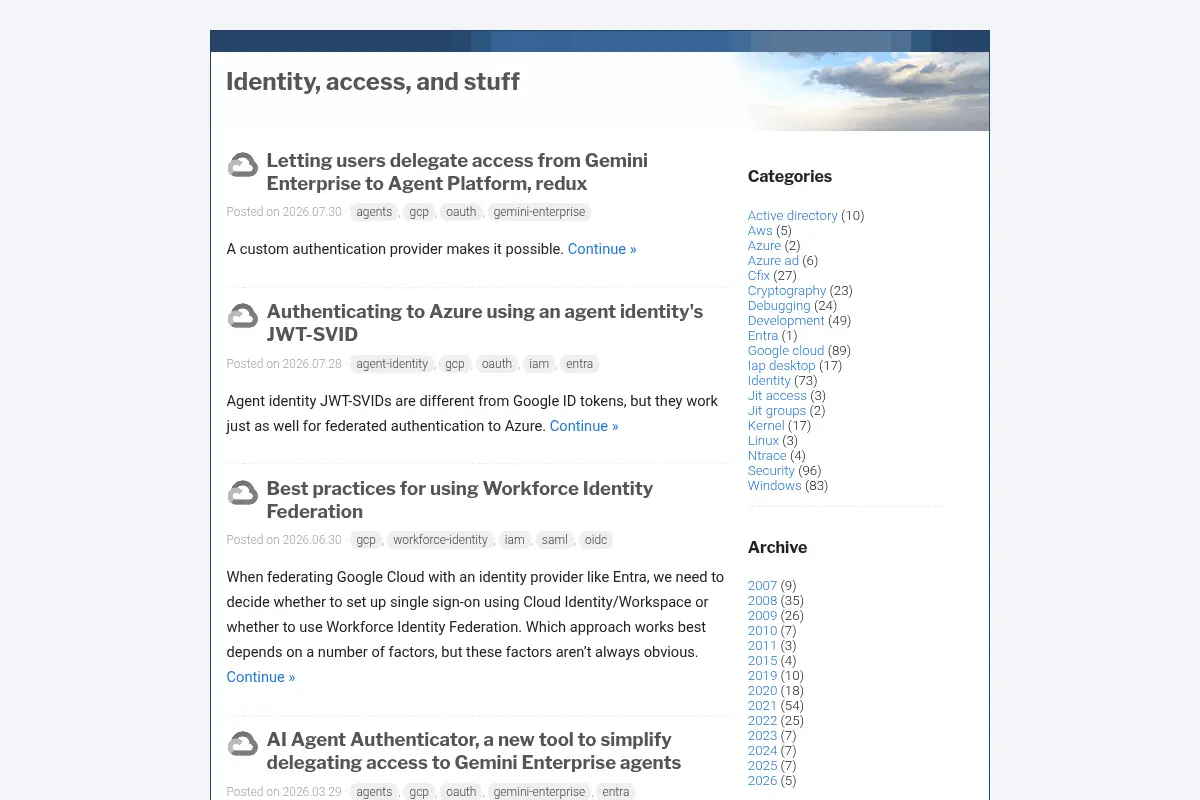This screenshot has height=800, width=1200.
Task: Select the 'saml' tag
Action: coord(554,540)
